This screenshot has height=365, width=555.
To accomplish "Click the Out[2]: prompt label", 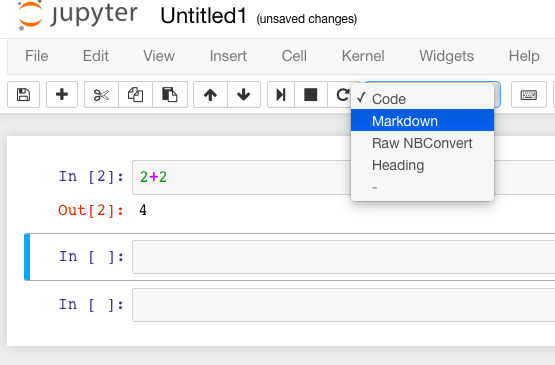I will 91,210.
